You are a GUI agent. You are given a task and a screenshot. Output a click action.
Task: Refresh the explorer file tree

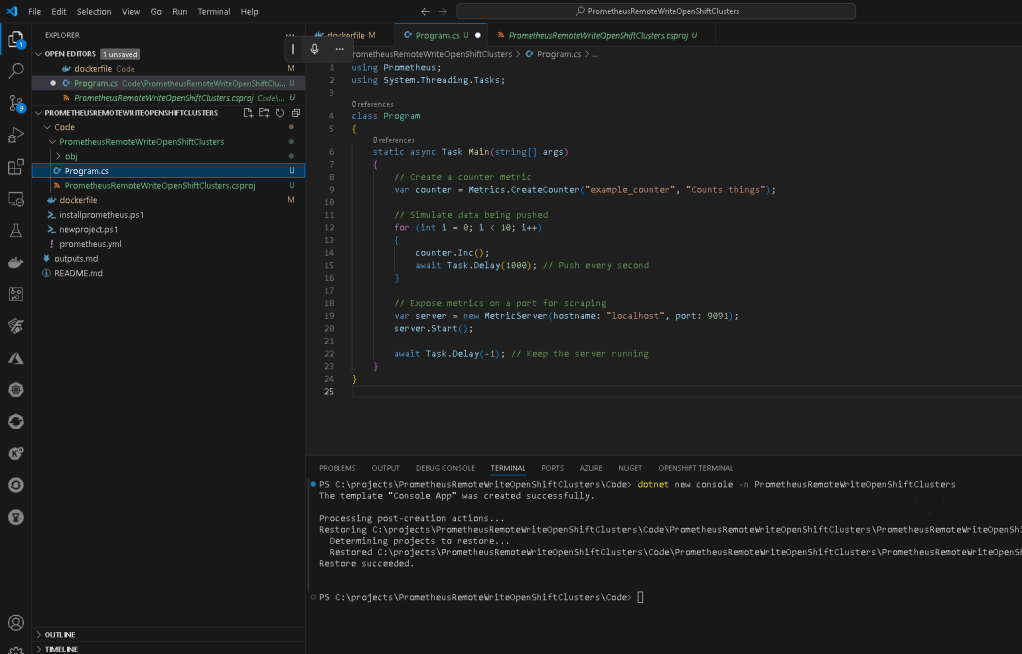click(x=280, y=113)
